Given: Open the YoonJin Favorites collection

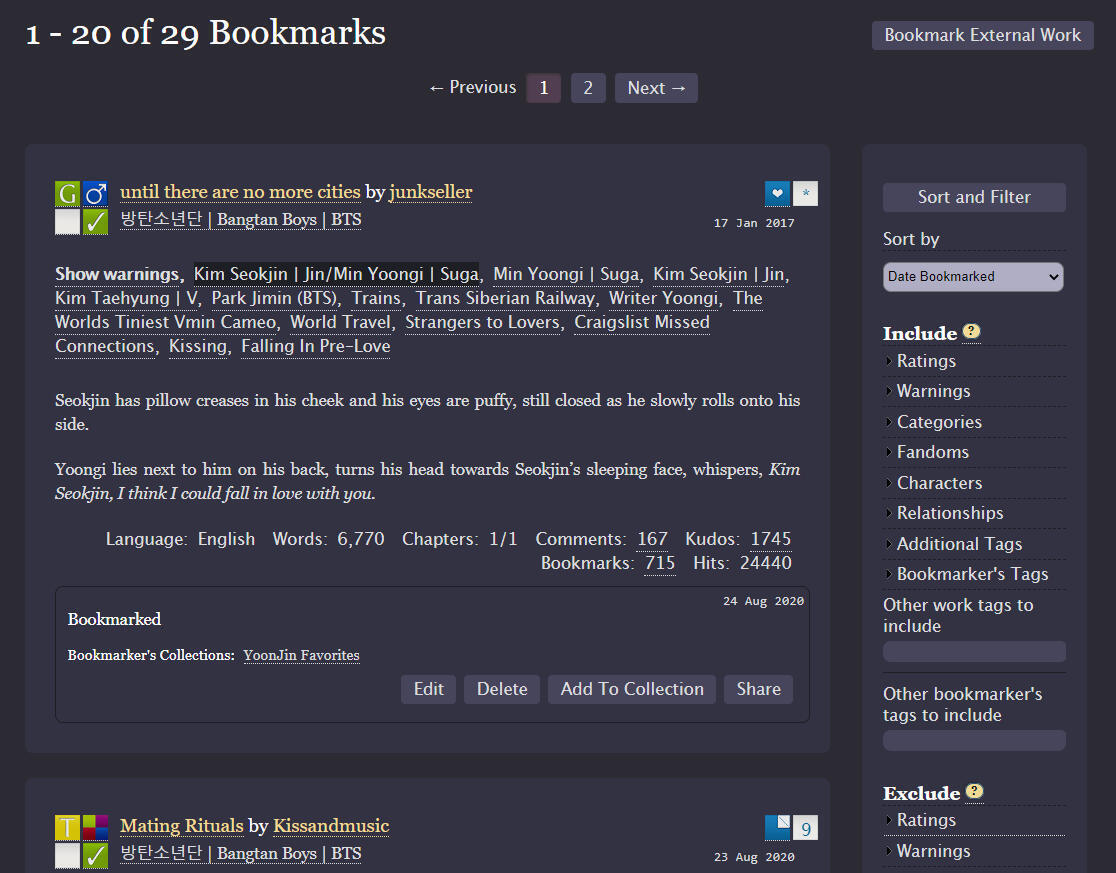Looking at the screenshot, I should point(301,655).
